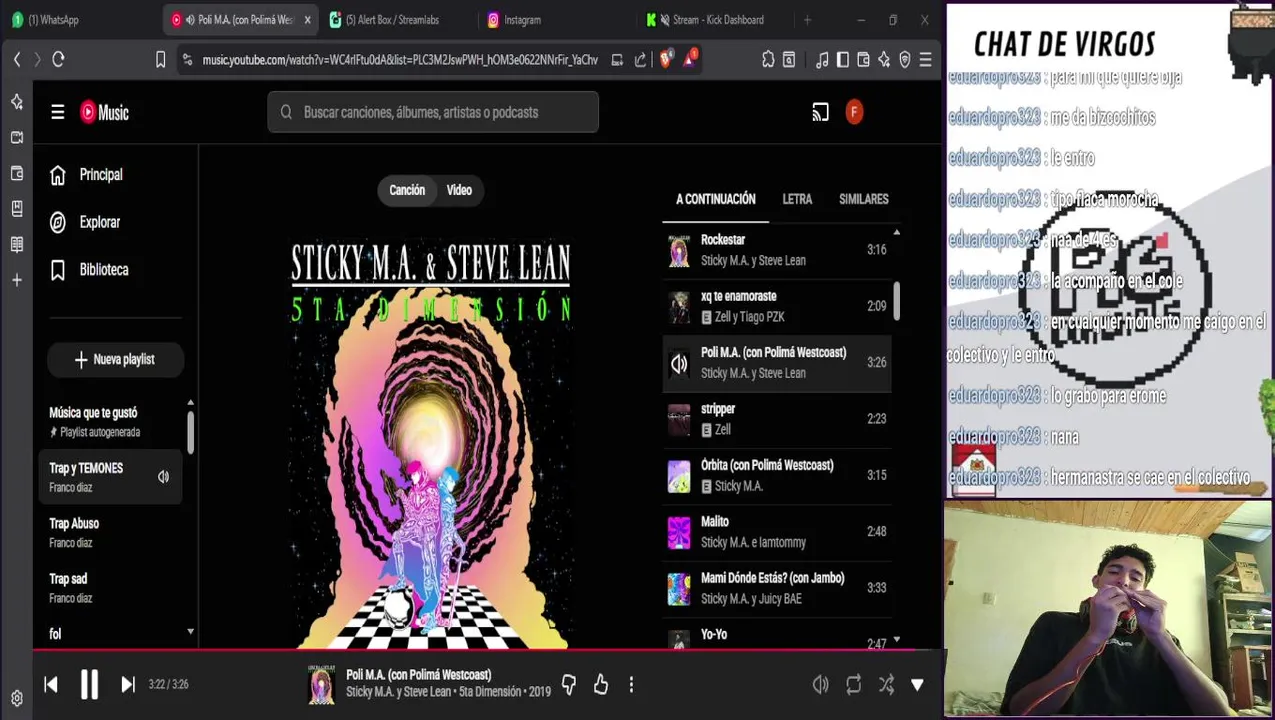Toggle shuffle mode

click(886, 684)
